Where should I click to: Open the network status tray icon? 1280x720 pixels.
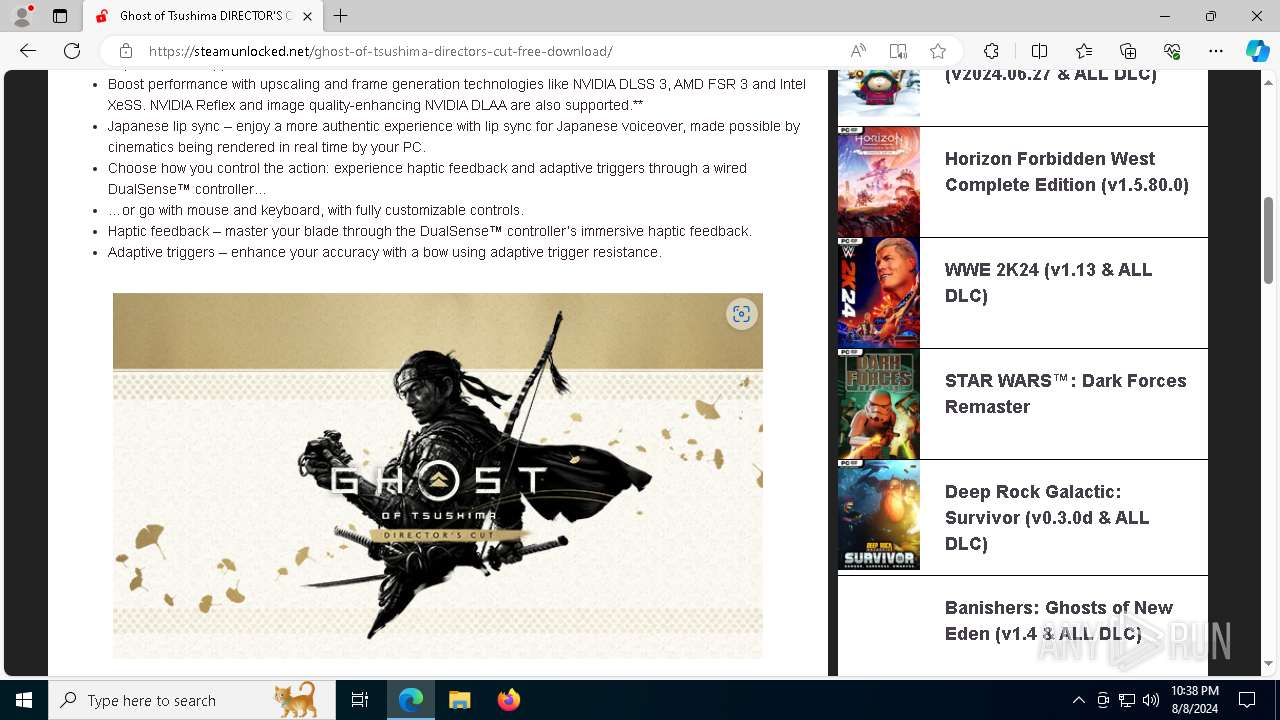point(1127,700)
